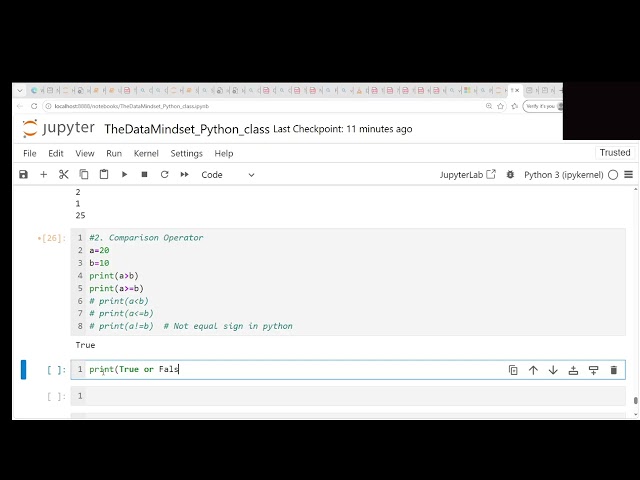The width and height of the screenshot is (640, 480).
Task: Save notebook with the floppy disk icon
Action: [x=23, y=175]
